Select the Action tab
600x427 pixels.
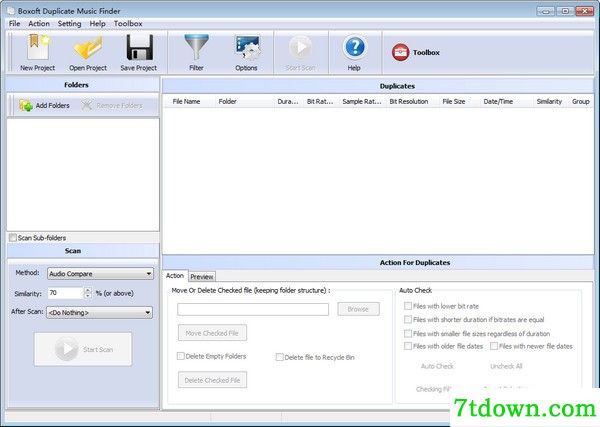[x=175, y=275]
